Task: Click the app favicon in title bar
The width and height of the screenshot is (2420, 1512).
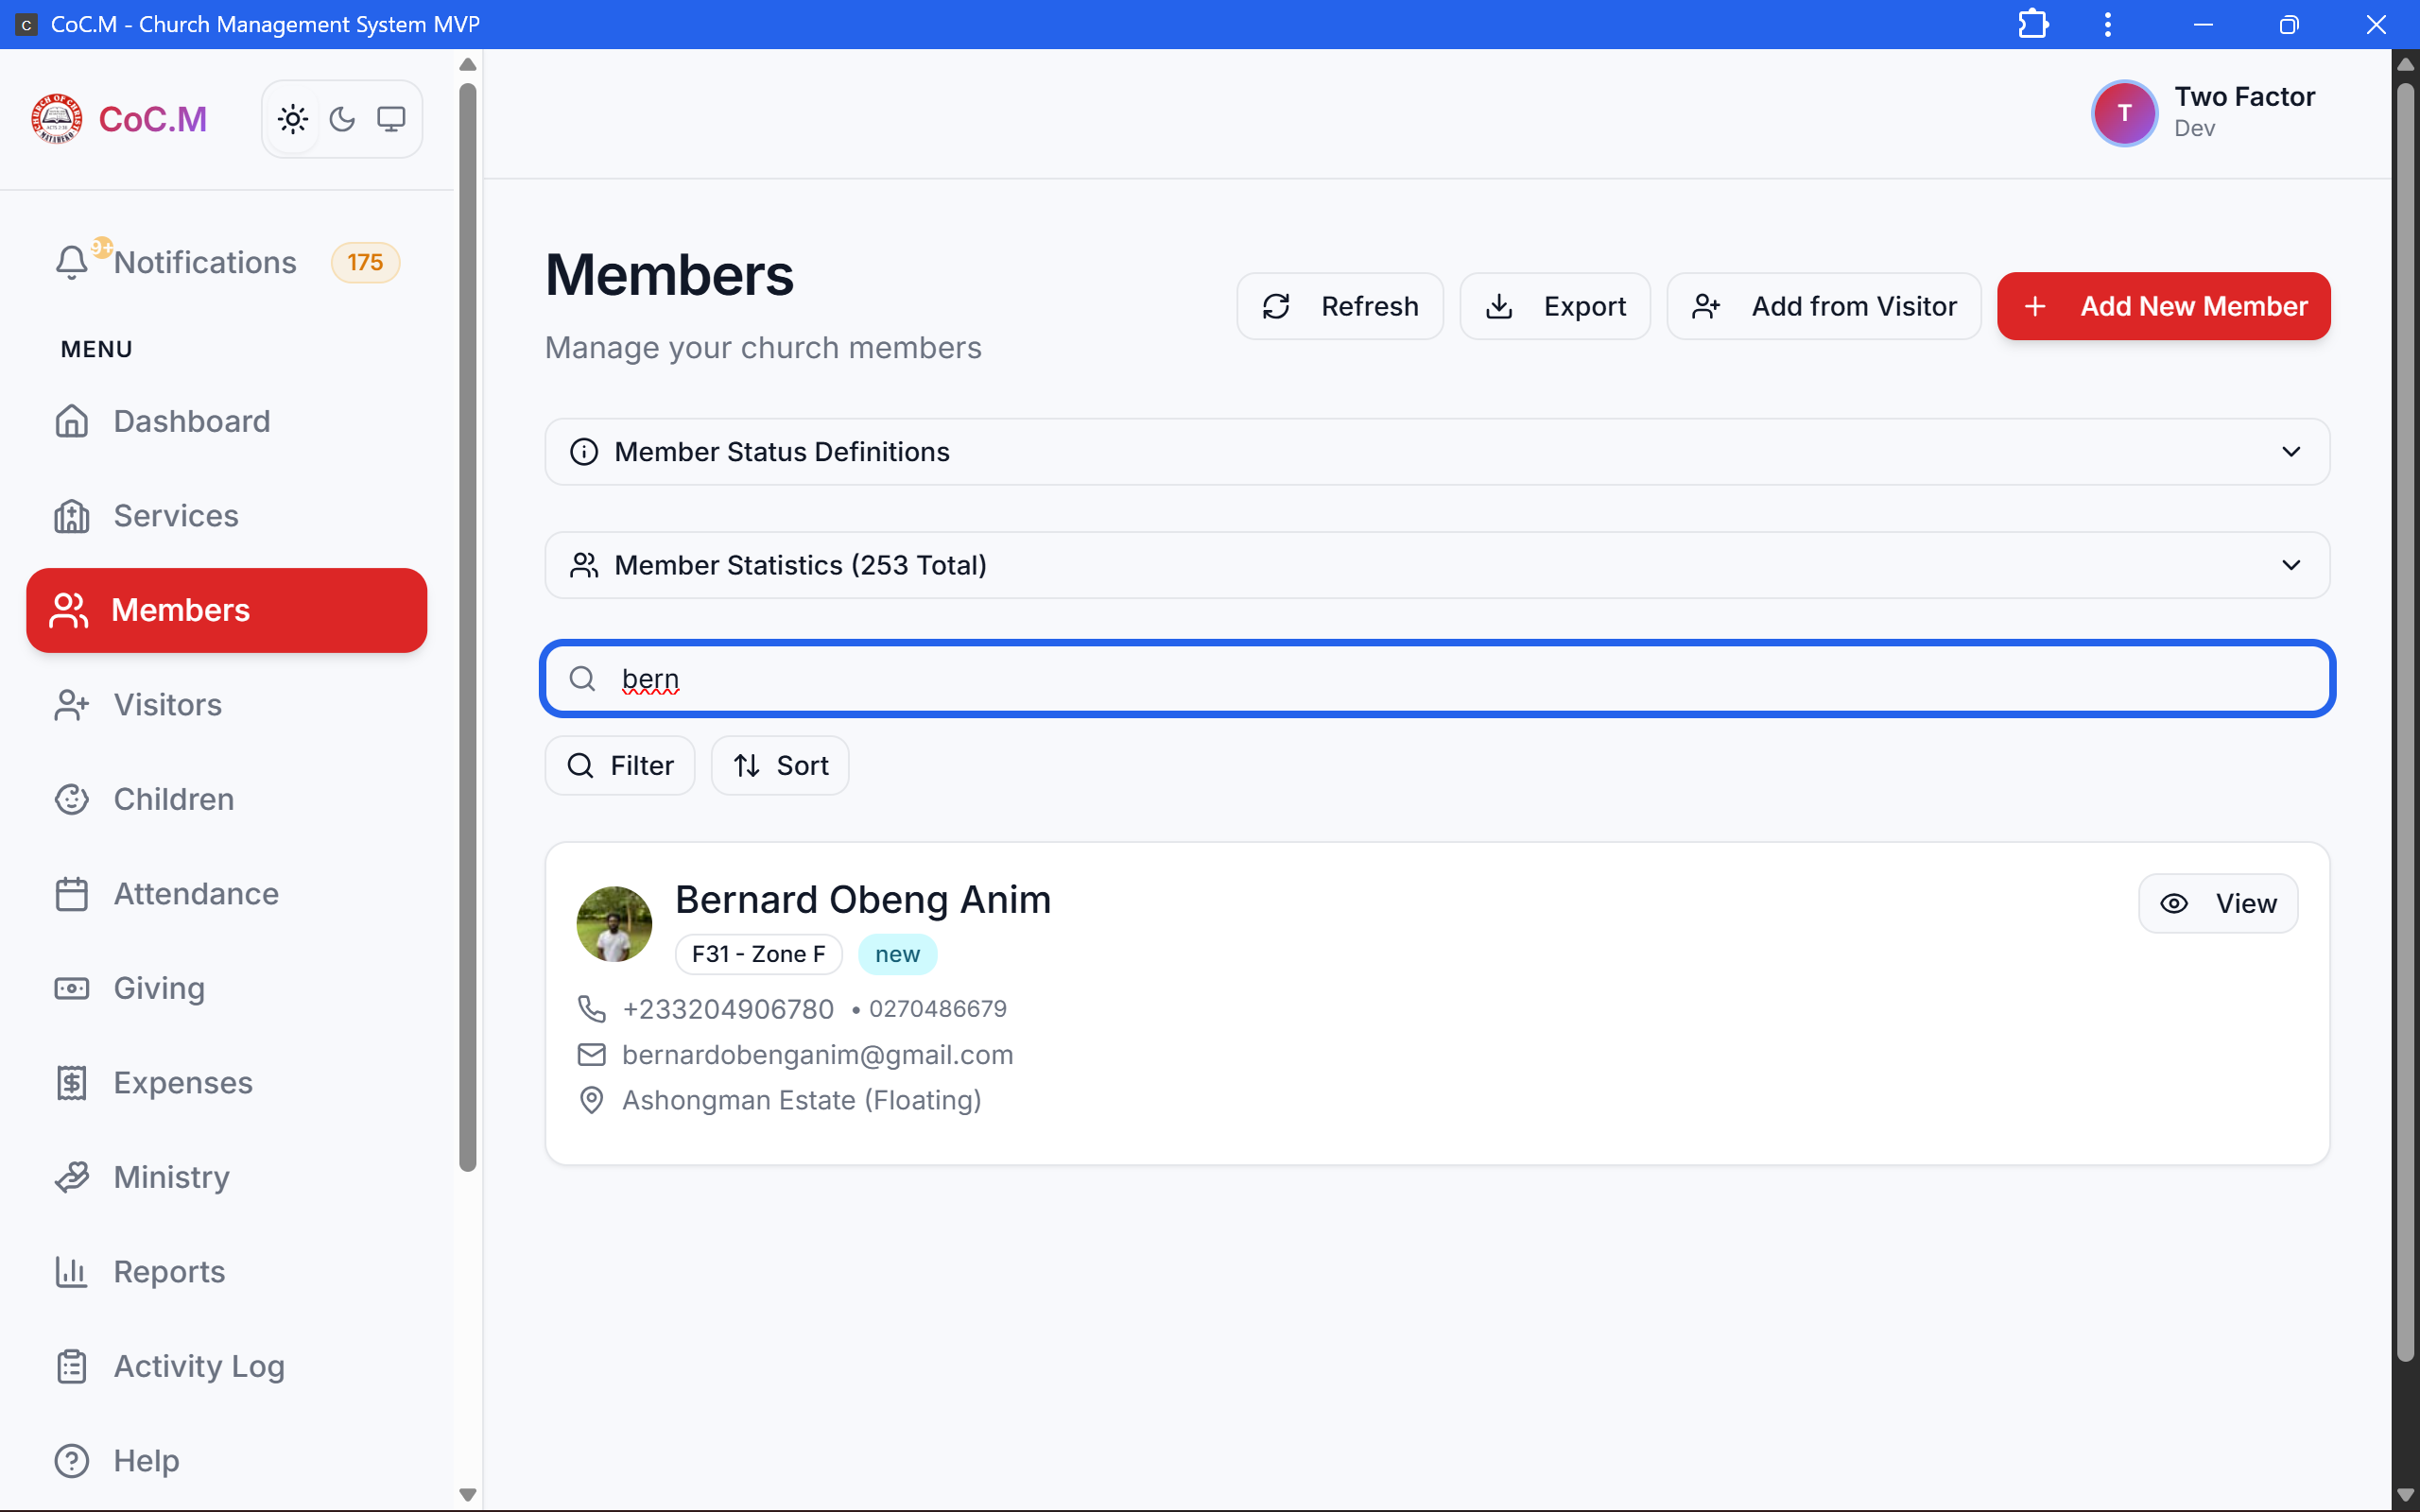Action: tap(26, 24)
